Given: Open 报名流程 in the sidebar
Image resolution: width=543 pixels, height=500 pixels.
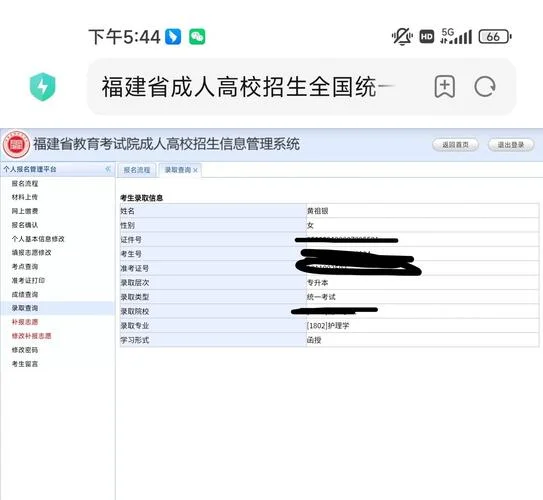Looking at the screenshot, I should pyautogui.click(x=25, y=184).
